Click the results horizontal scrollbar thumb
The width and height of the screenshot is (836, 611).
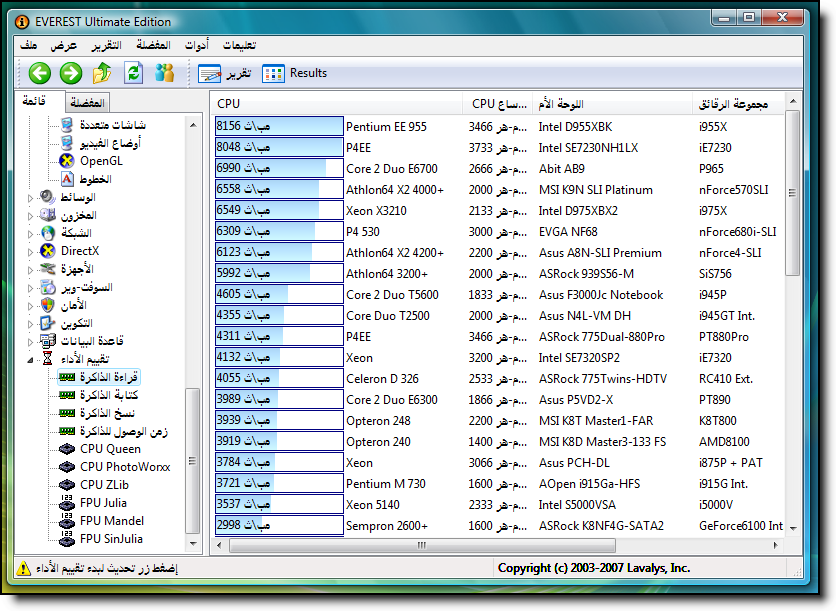pos(422,545)
